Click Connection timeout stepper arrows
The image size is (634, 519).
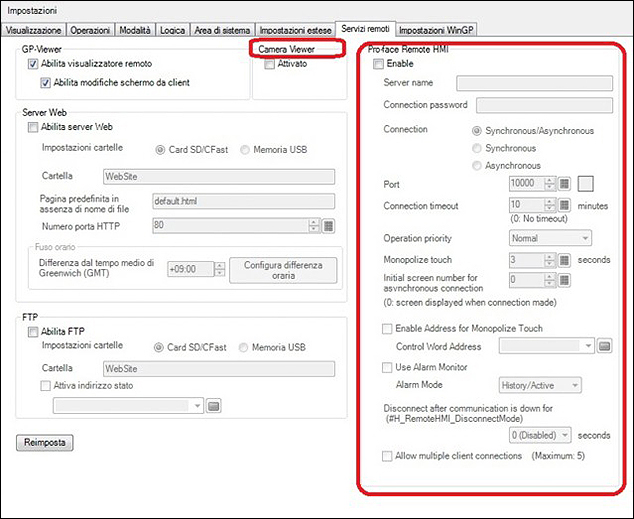point(549,205)
